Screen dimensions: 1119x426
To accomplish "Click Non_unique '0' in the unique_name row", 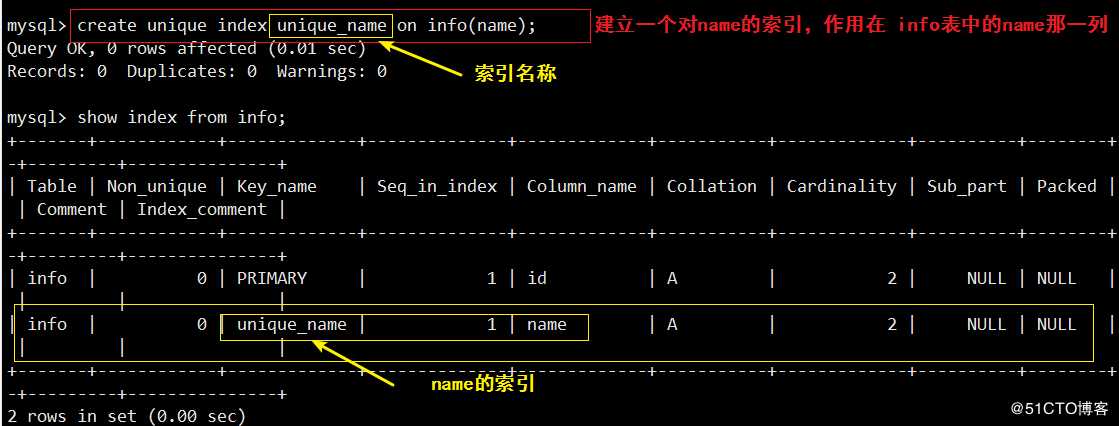I will 202,325.
